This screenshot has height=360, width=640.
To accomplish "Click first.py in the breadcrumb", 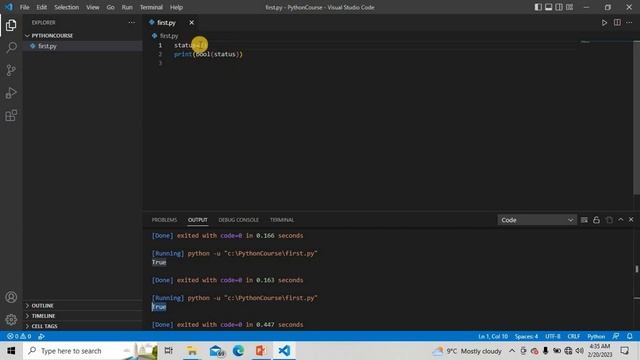I will tap(169, 36).
